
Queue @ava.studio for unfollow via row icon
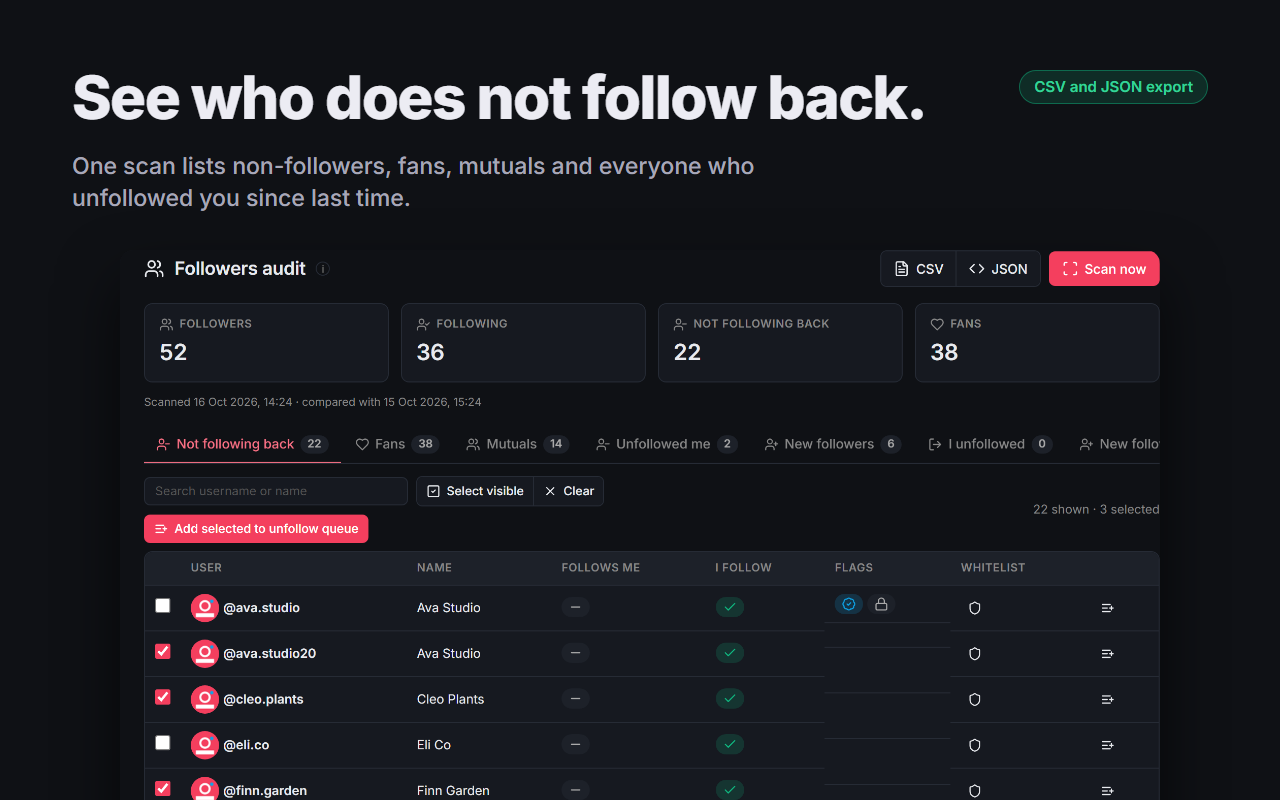(x=1107, y=608)
